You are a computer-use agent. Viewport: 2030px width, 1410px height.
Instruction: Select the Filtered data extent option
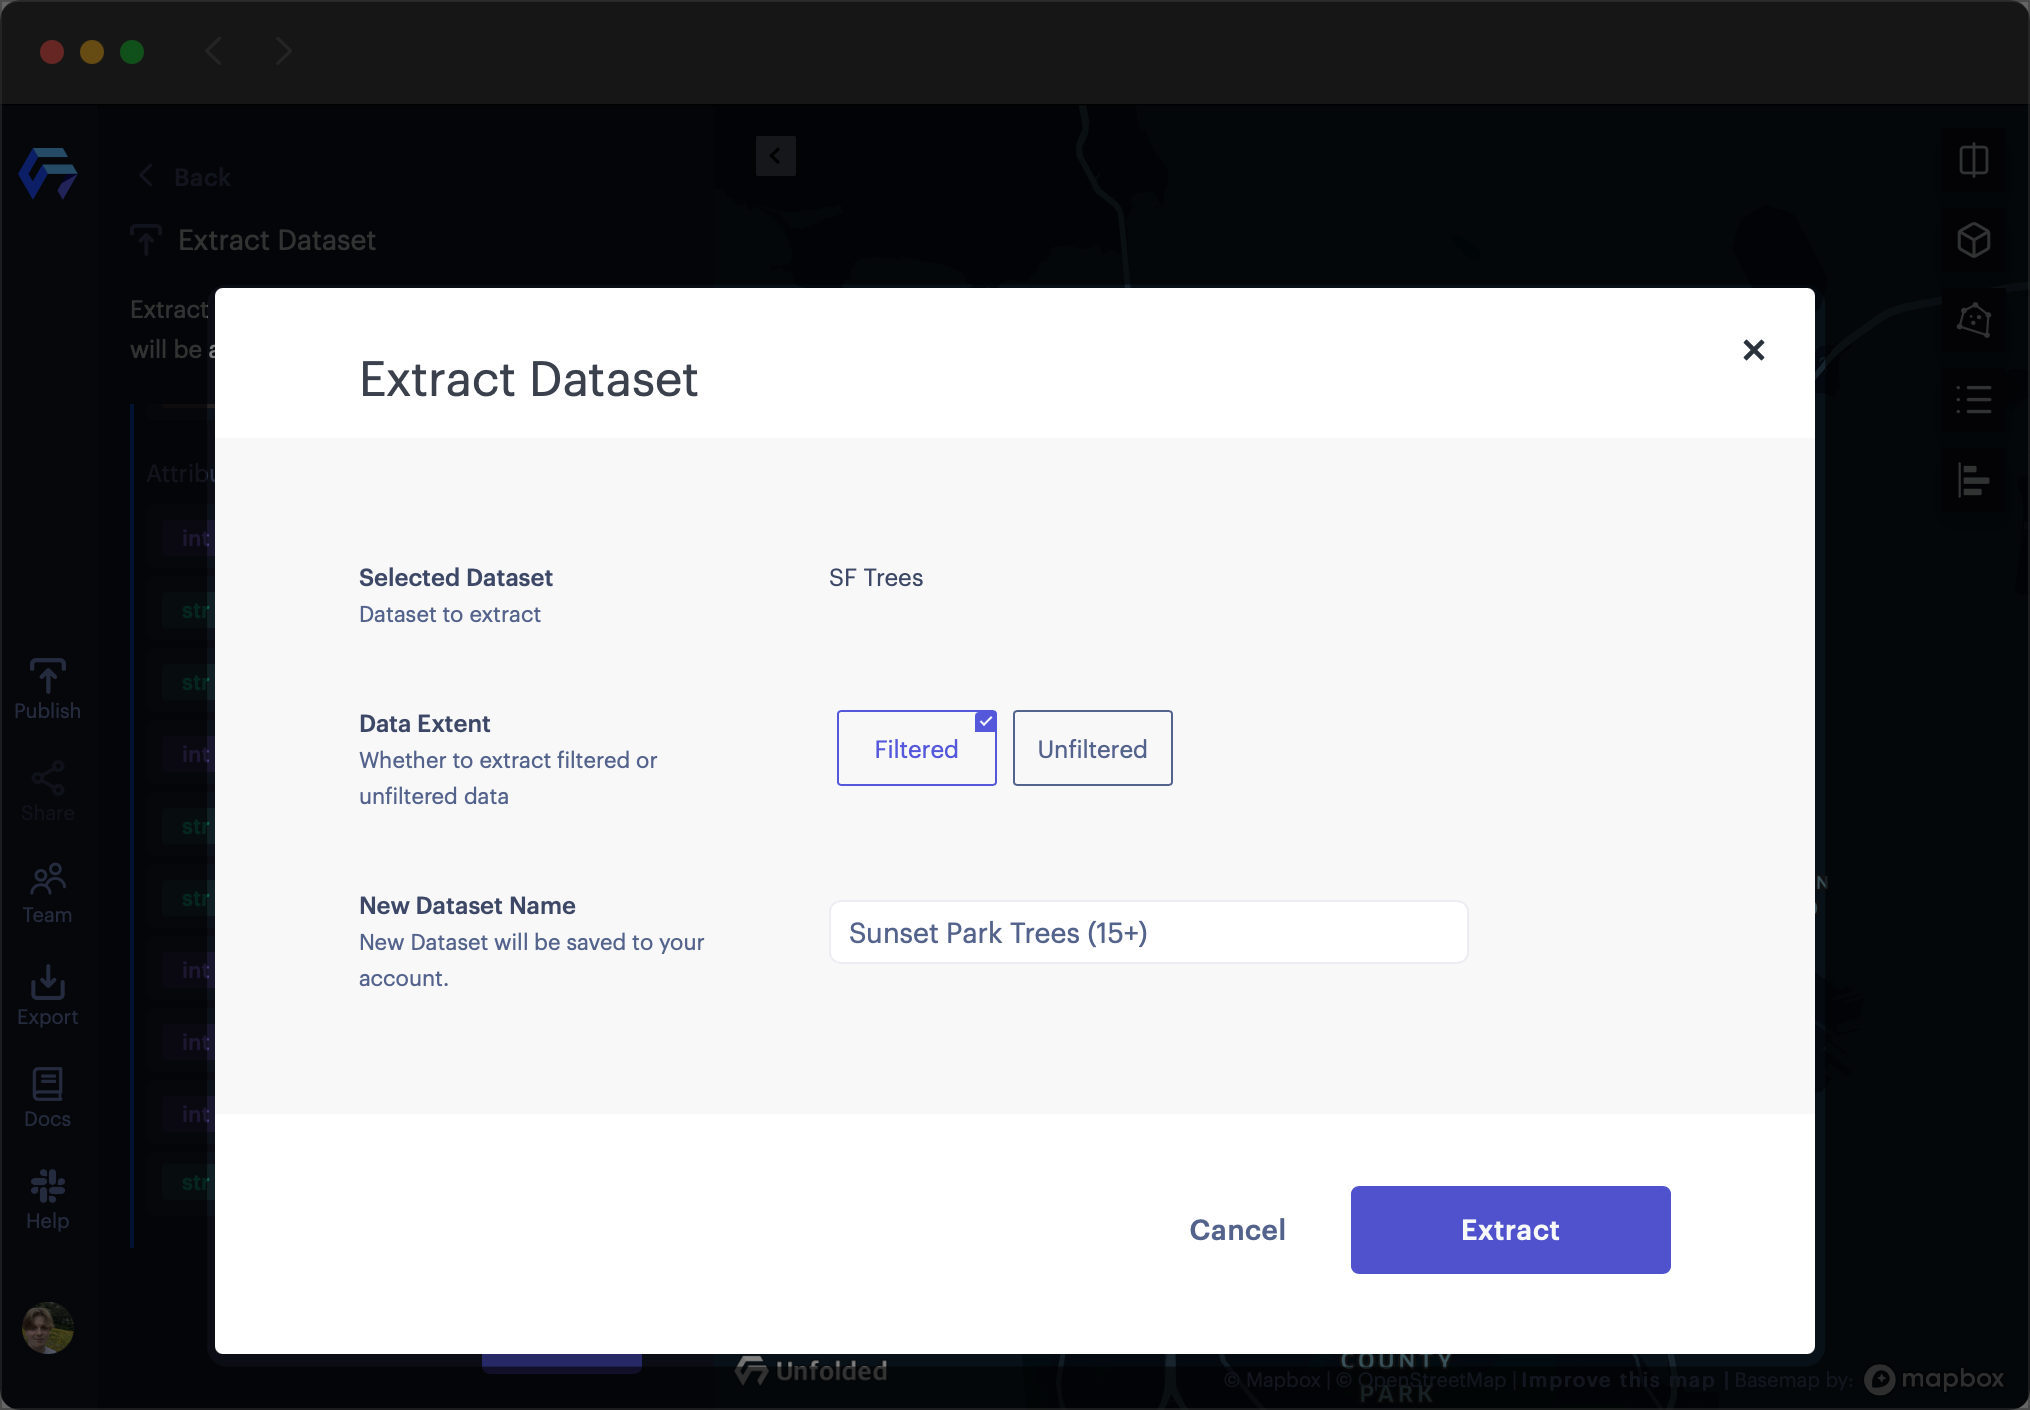click(916, 748)
